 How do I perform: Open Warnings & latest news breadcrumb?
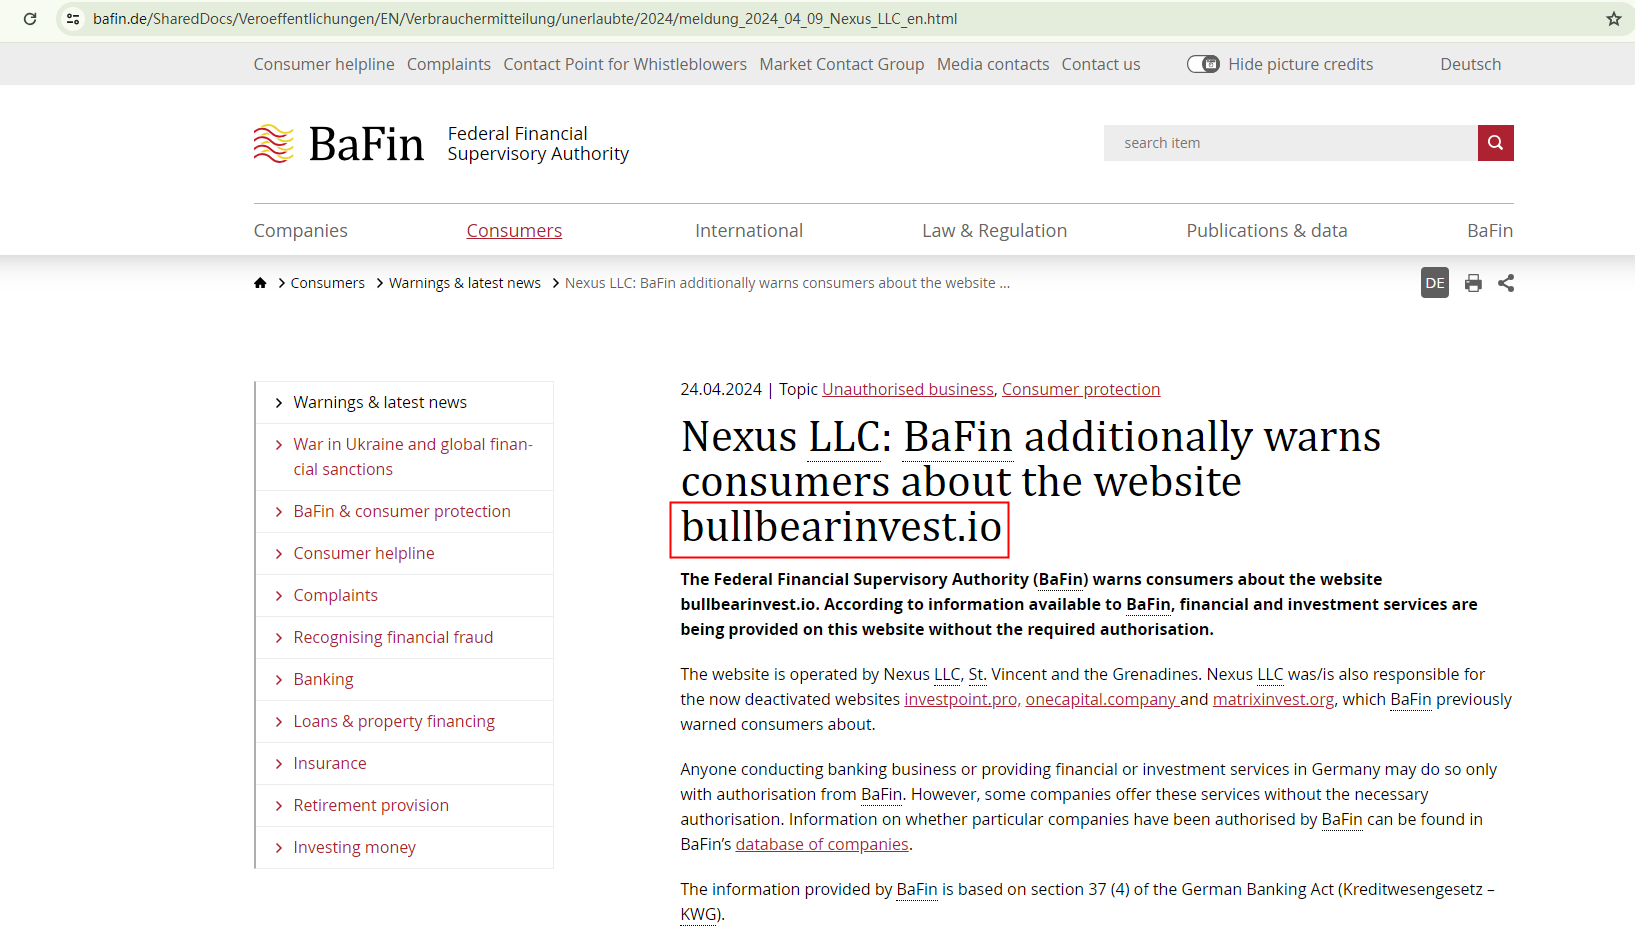coord(465,283)
